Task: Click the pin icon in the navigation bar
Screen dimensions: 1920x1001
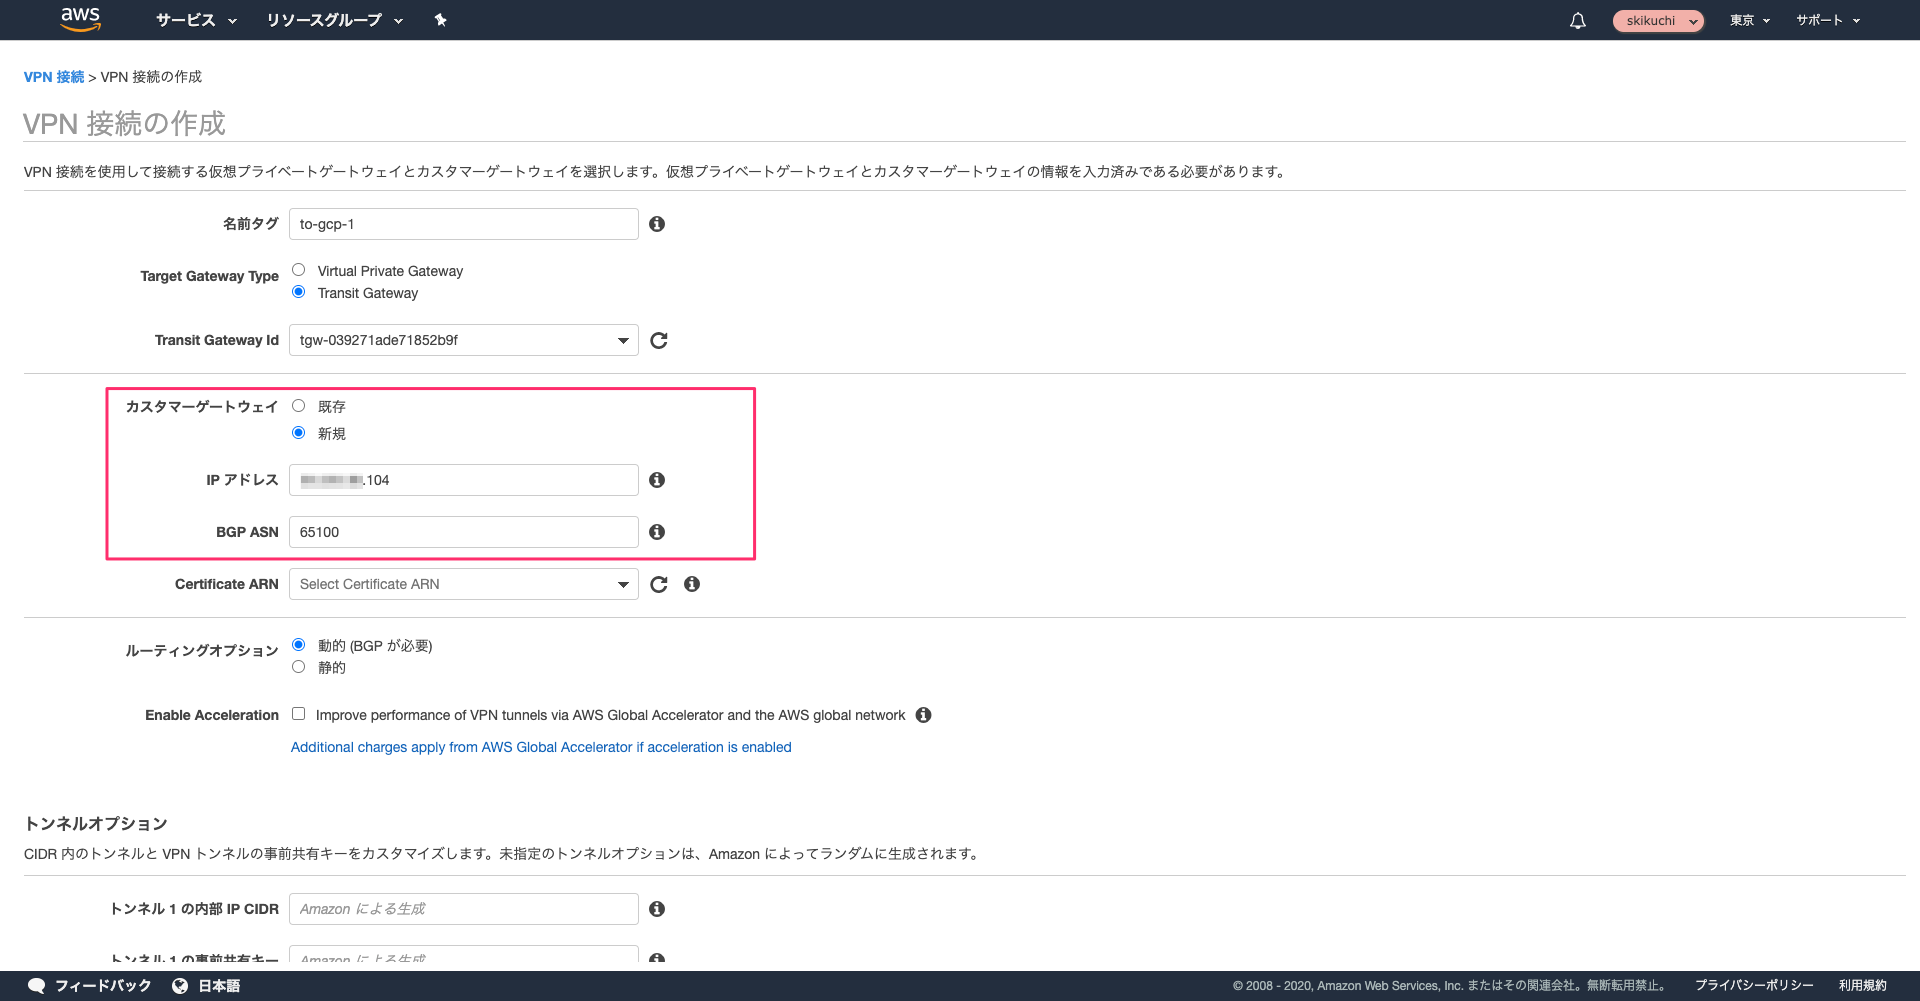Action: [441, 20]
